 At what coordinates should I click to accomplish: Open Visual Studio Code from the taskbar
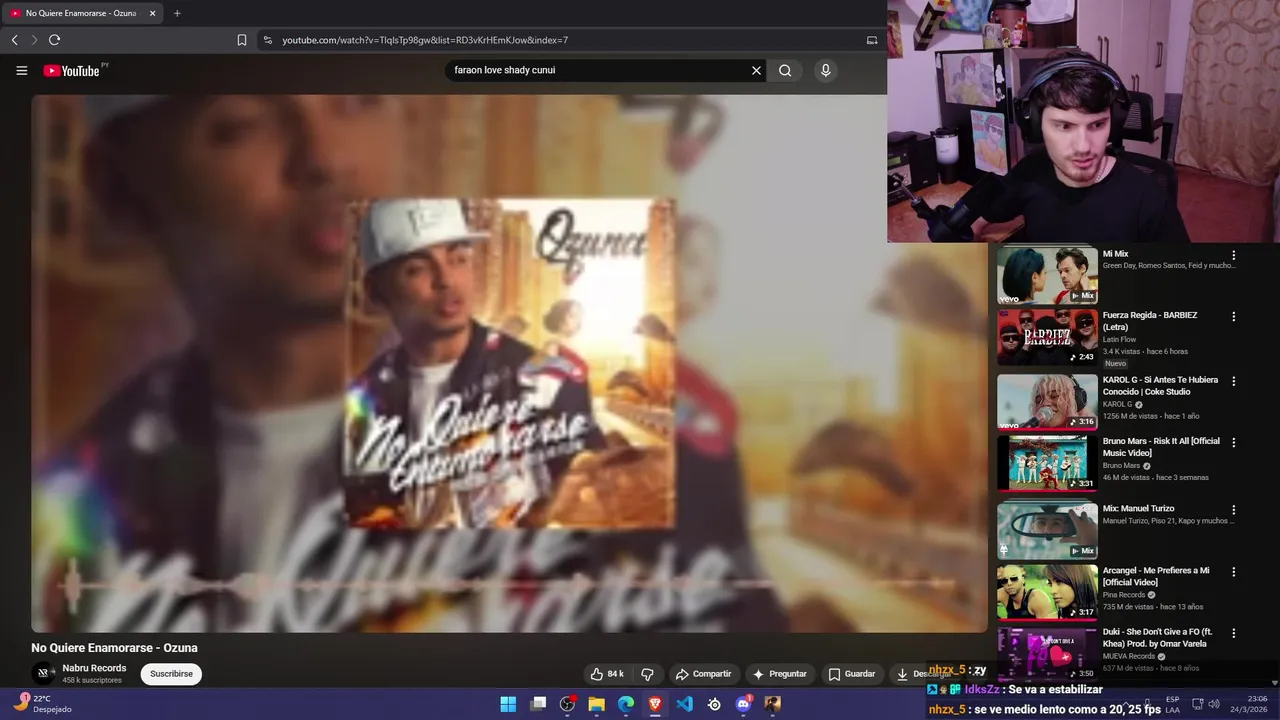[684, 704]
